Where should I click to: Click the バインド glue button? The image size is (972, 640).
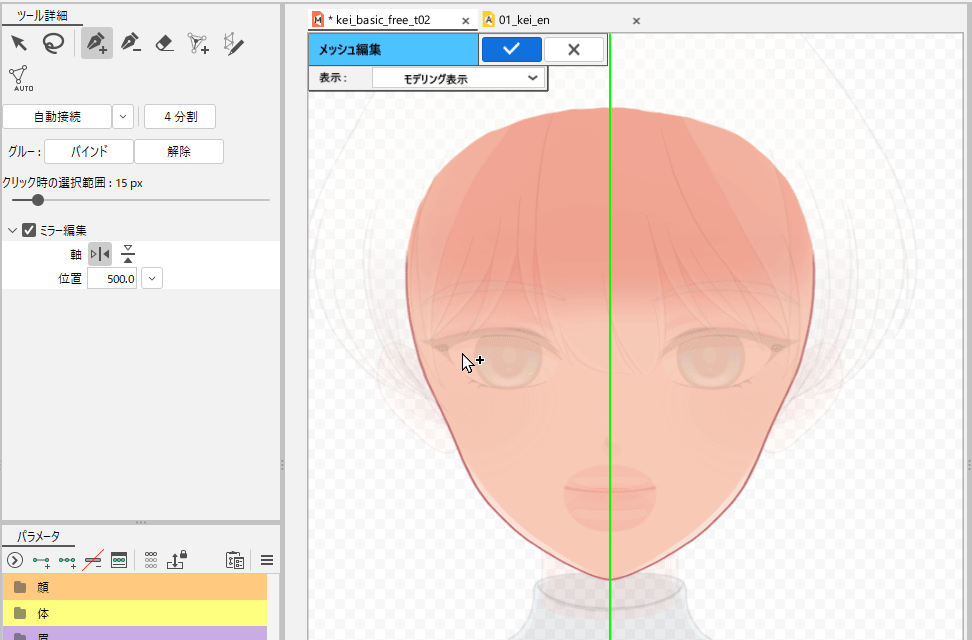pyautogui.click(x=88, y=152)
